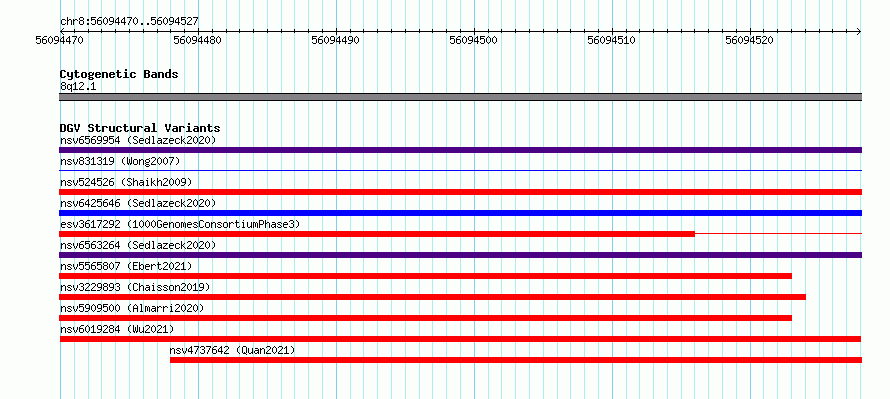
Task: Click ruler position 56094470
Action: 60,40
